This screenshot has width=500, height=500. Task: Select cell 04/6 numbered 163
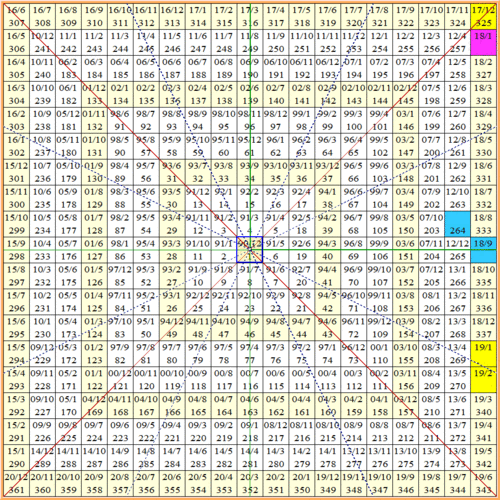250,406
